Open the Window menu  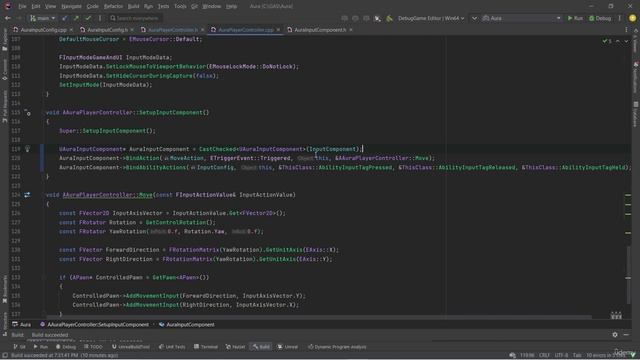point(211,7)
